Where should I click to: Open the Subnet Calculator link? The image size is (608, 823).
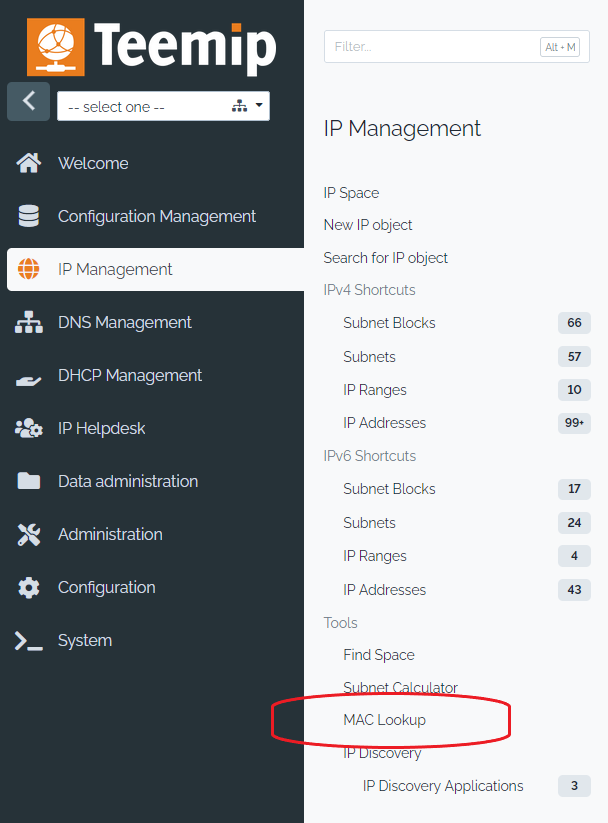click(400, 688)
